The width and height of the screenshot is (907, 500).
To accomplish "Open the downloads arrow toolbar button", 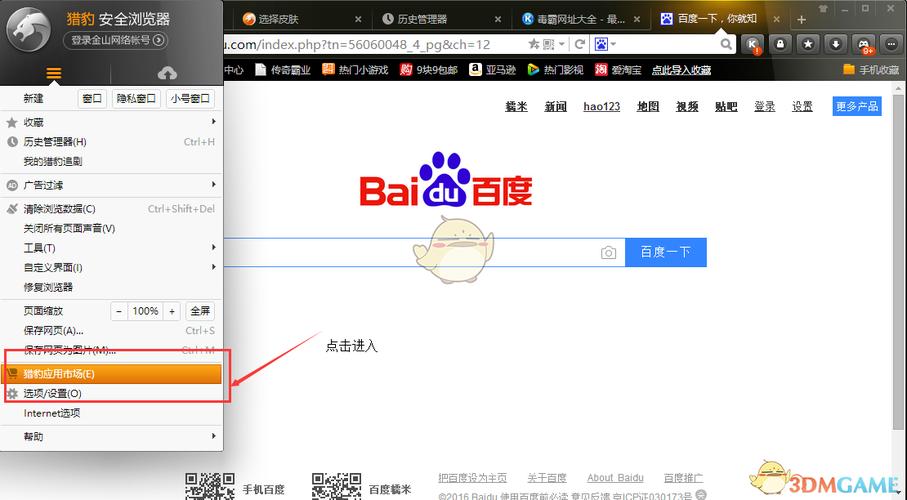I will (x=836, y=44).
